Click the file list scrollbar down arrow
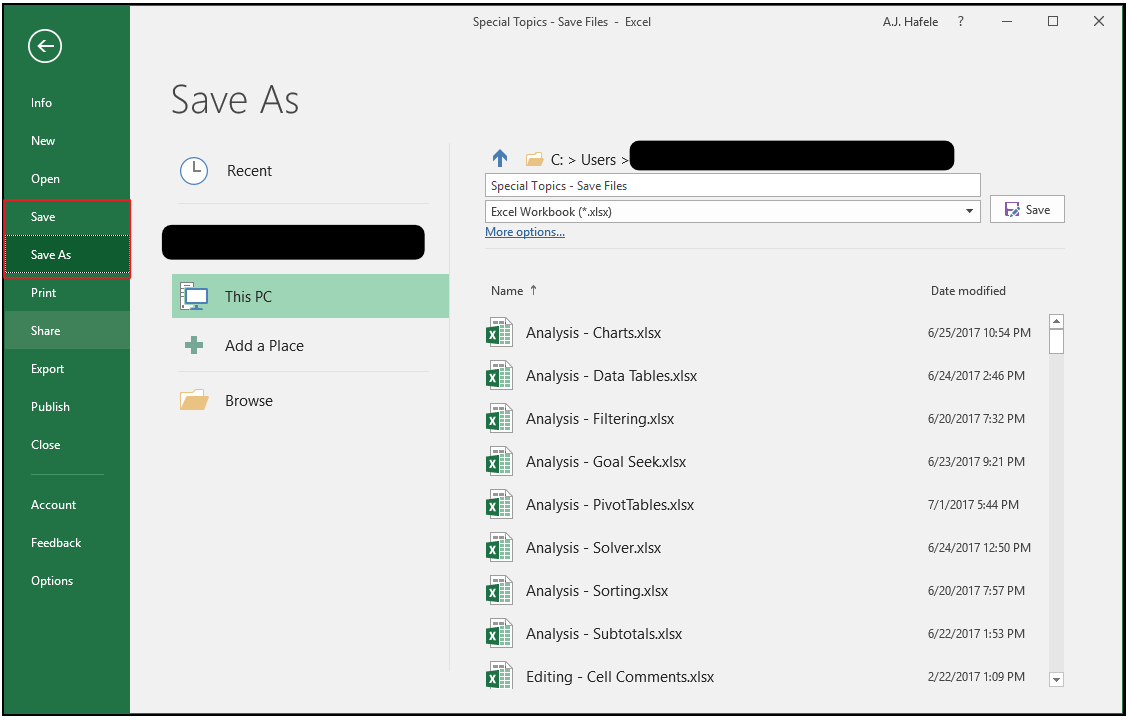Image resolution: width=1131 pixels, height=720 pixels. point(1057,679)
